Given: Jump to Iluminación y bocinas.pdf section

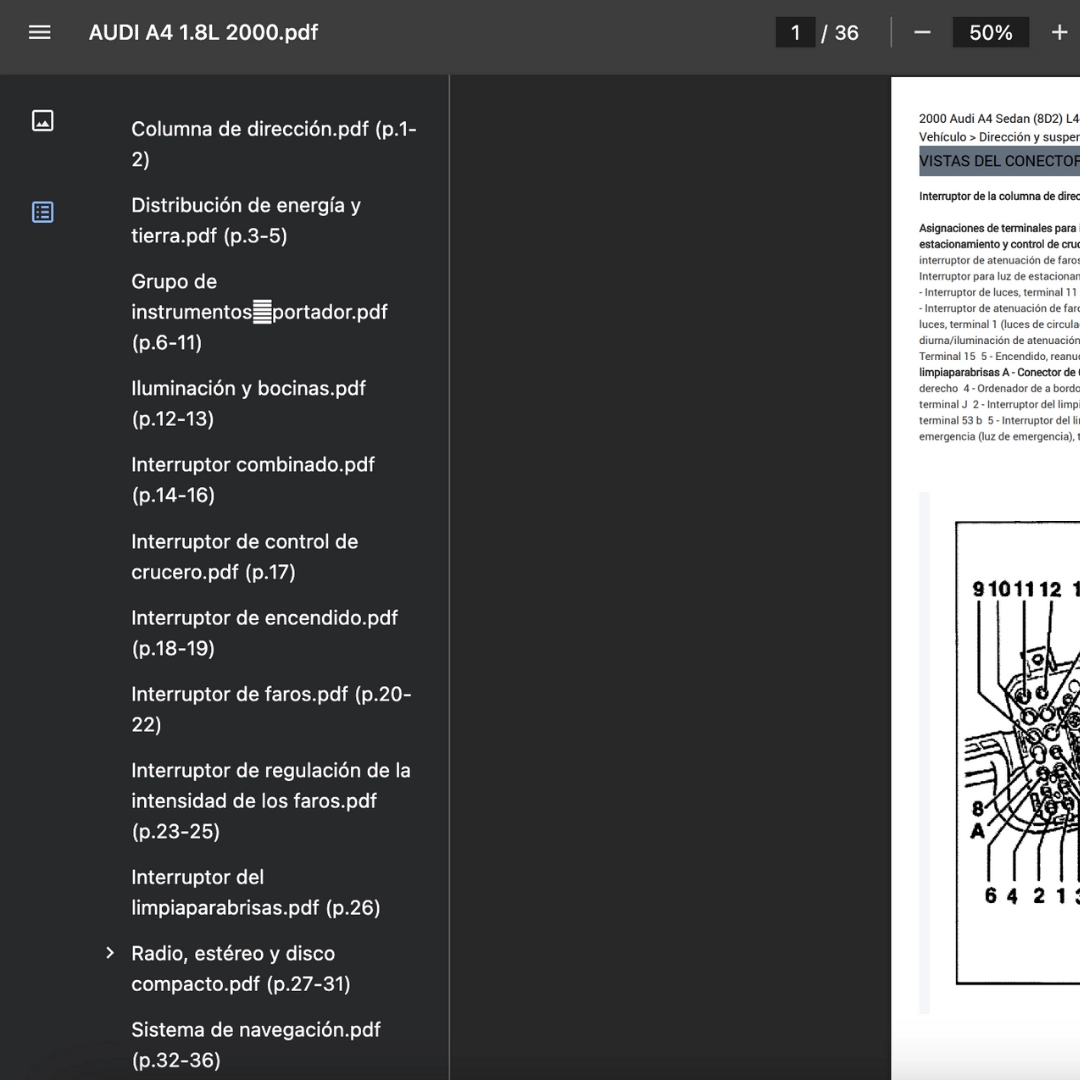Looking at the screenshot, I should [248, 403].
